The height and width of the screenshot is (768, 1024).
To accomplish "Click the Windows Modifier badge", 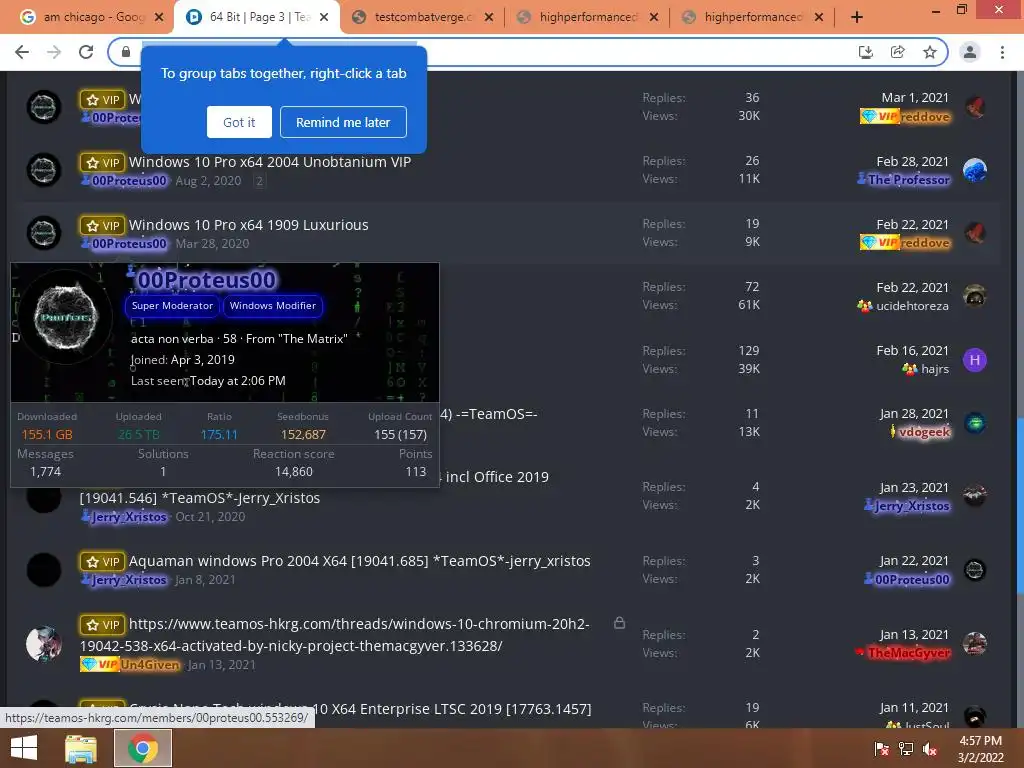I will point(272,306).
